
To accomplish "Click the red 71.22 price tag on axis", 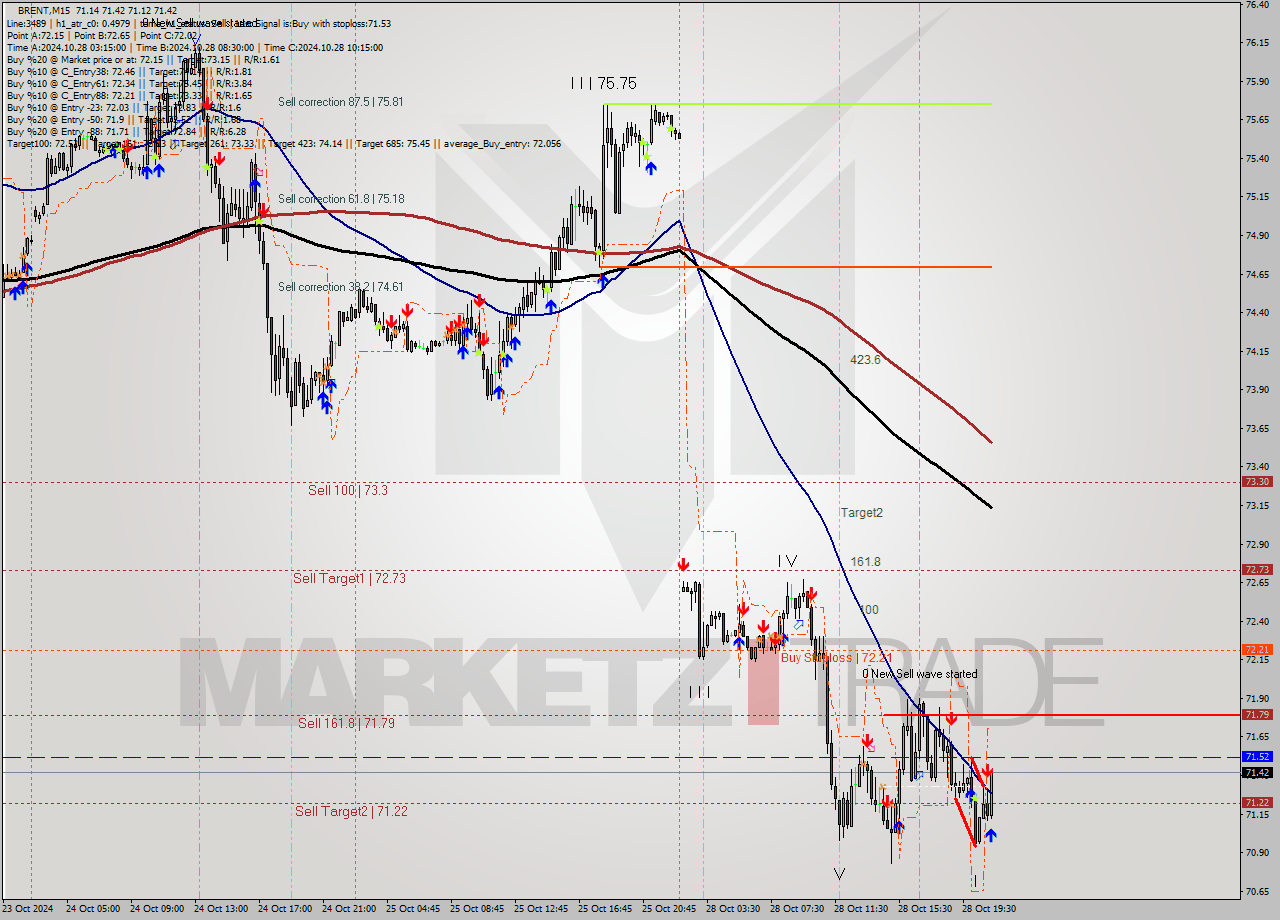I will pyautogui.click(x=1257, y=802).
